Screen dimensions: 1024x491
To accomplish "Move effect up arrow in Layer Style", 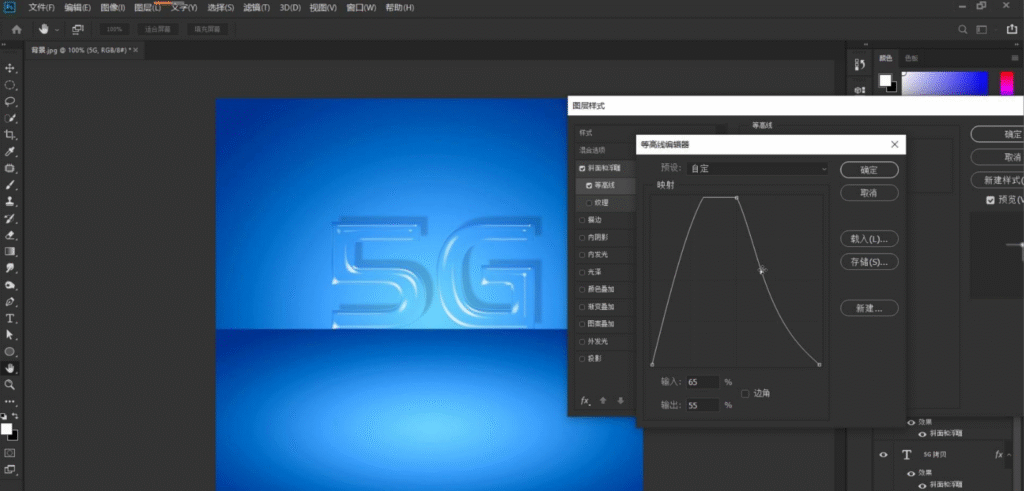I will [603, 401].
